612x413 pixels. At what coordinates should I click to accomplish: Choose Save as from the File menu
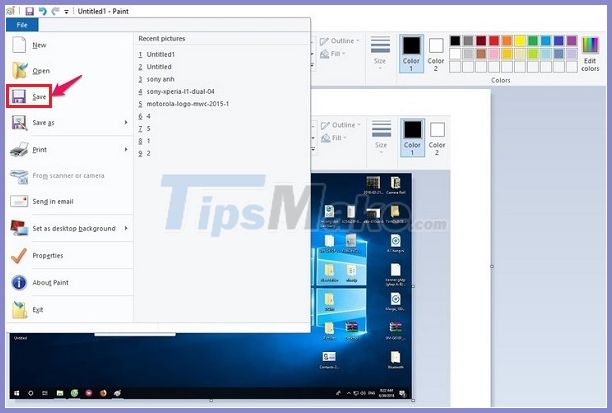pyautogui.click(x=64, y=123)
